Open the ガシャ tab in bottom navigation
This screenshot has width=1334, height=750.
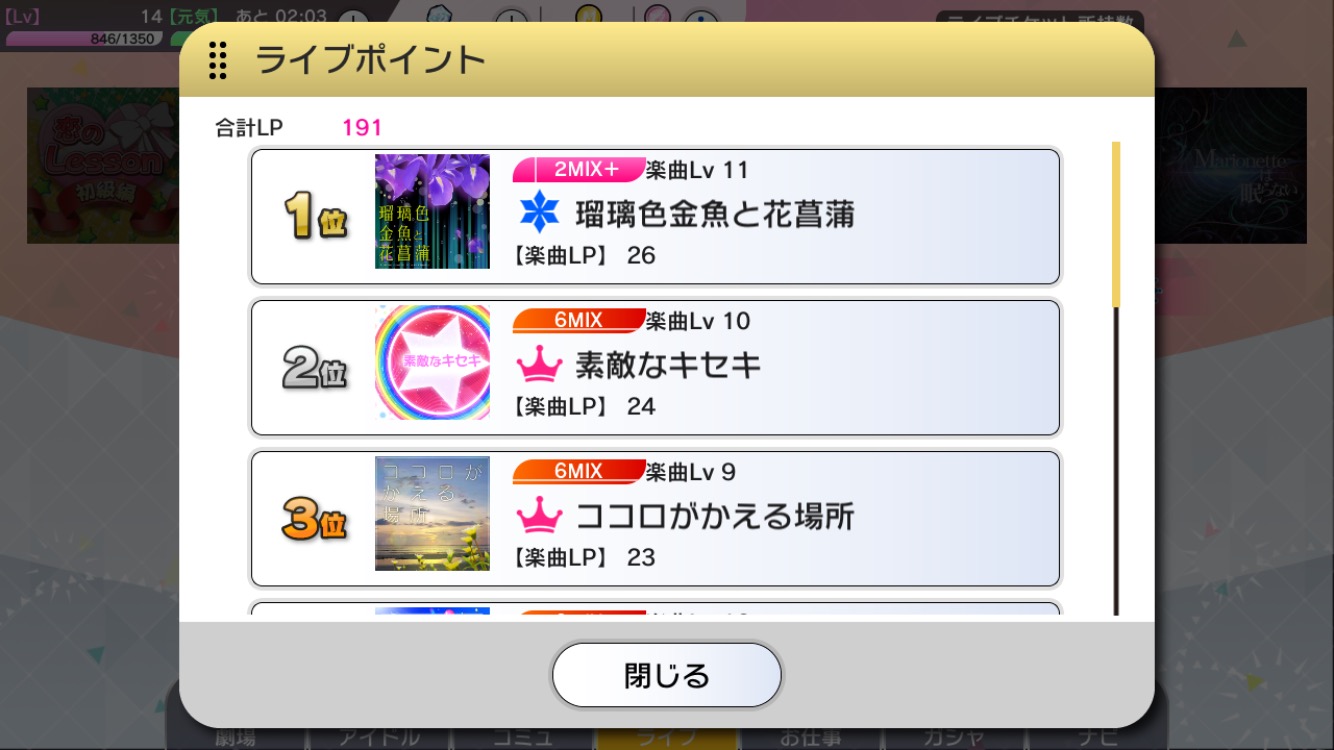[x=953, y=737]
